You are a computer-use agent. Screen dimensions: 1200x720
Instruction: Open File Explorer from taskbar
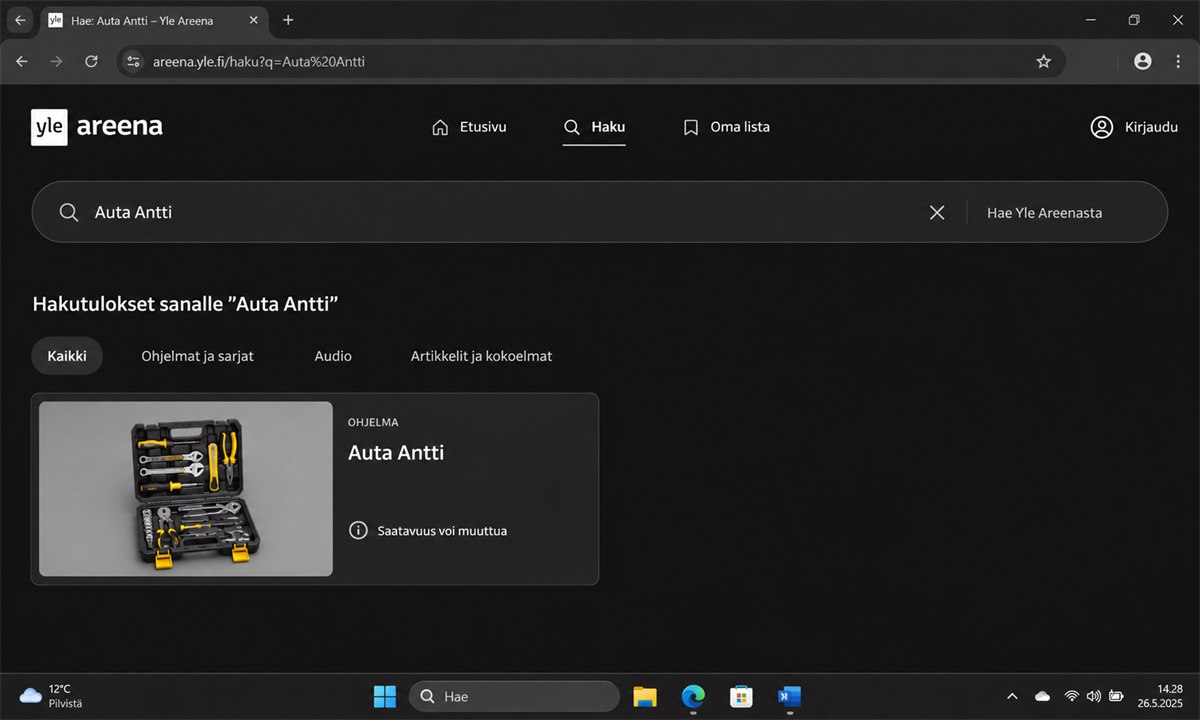point(645,696)
